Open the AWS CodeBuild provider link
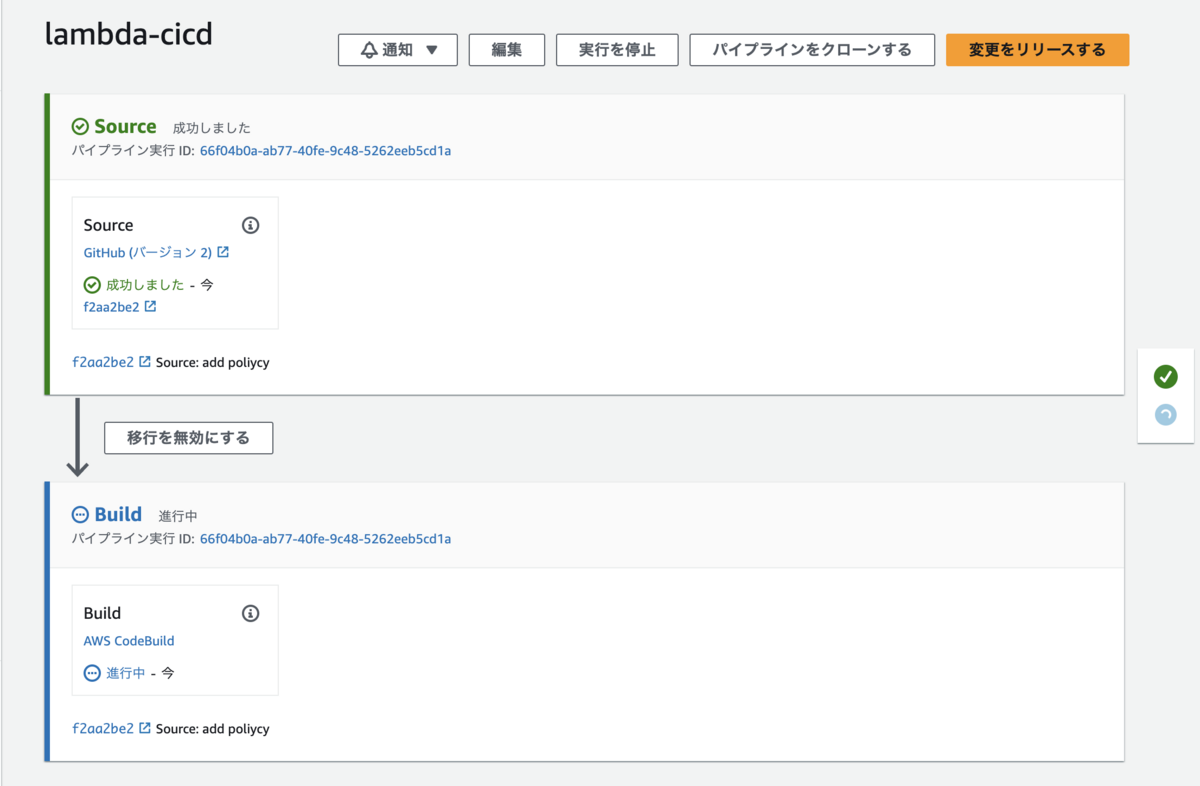1200x786 pixels. [x=129, y=641]
